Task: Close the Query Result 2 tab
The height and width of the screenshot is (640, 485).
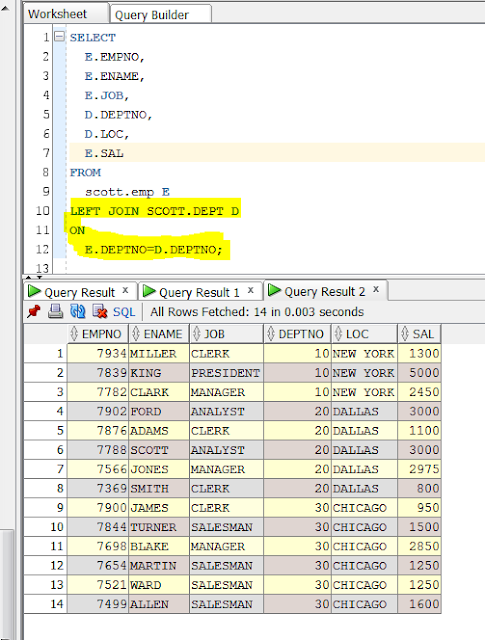Action: coord(376,289)
